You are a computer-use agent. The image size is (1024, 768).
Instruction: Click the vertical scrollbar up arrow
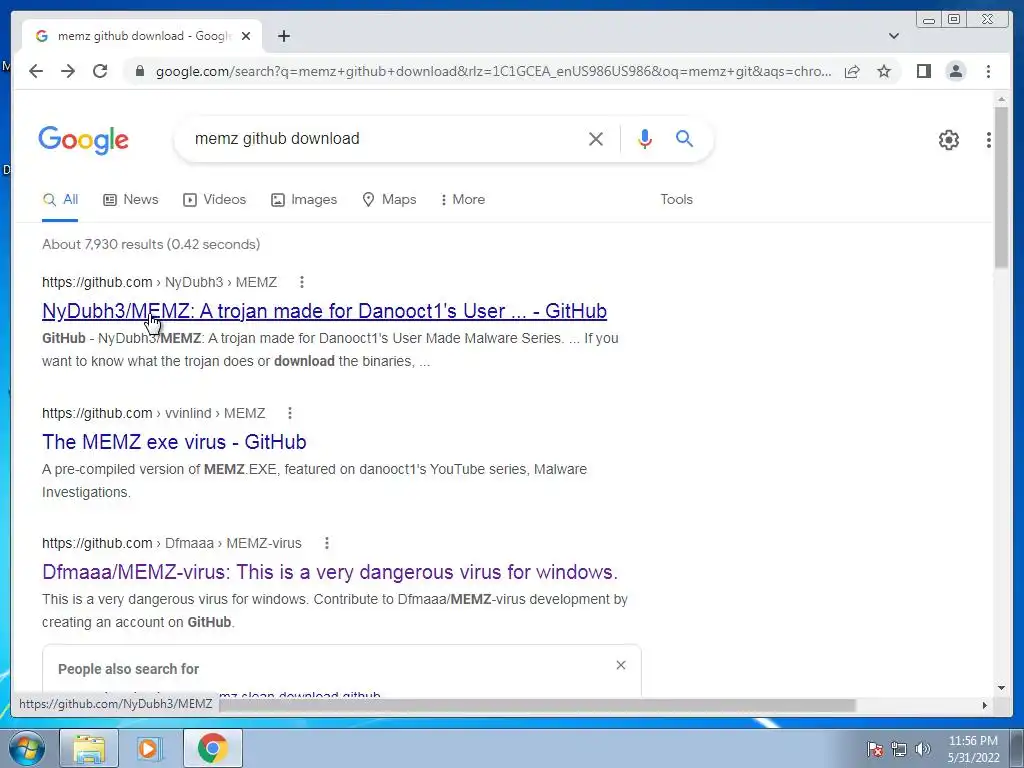[1001, 99]
